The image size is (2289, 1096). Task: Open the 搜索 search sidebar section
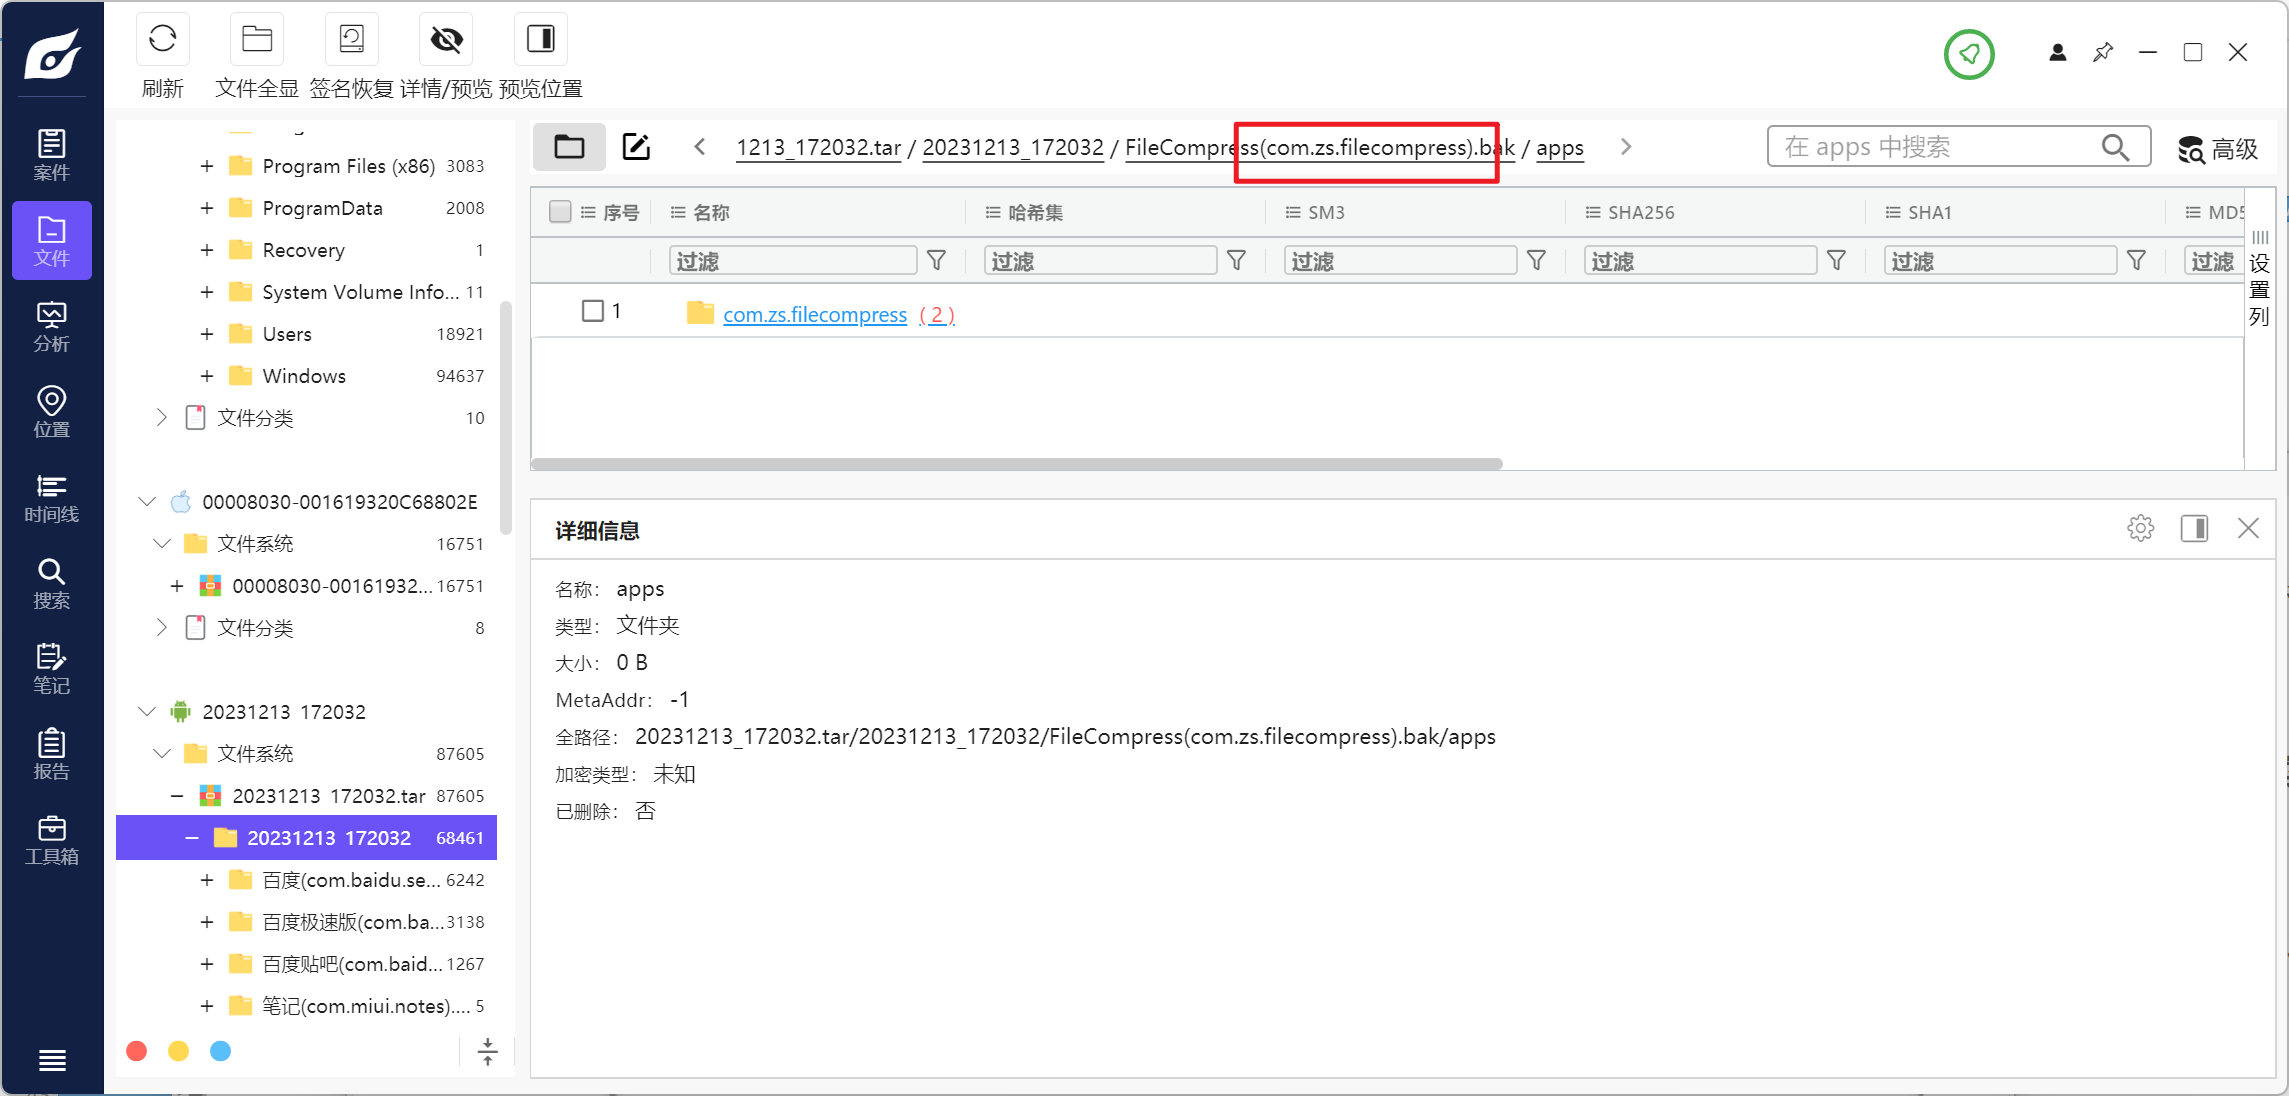tap(52, 584)
